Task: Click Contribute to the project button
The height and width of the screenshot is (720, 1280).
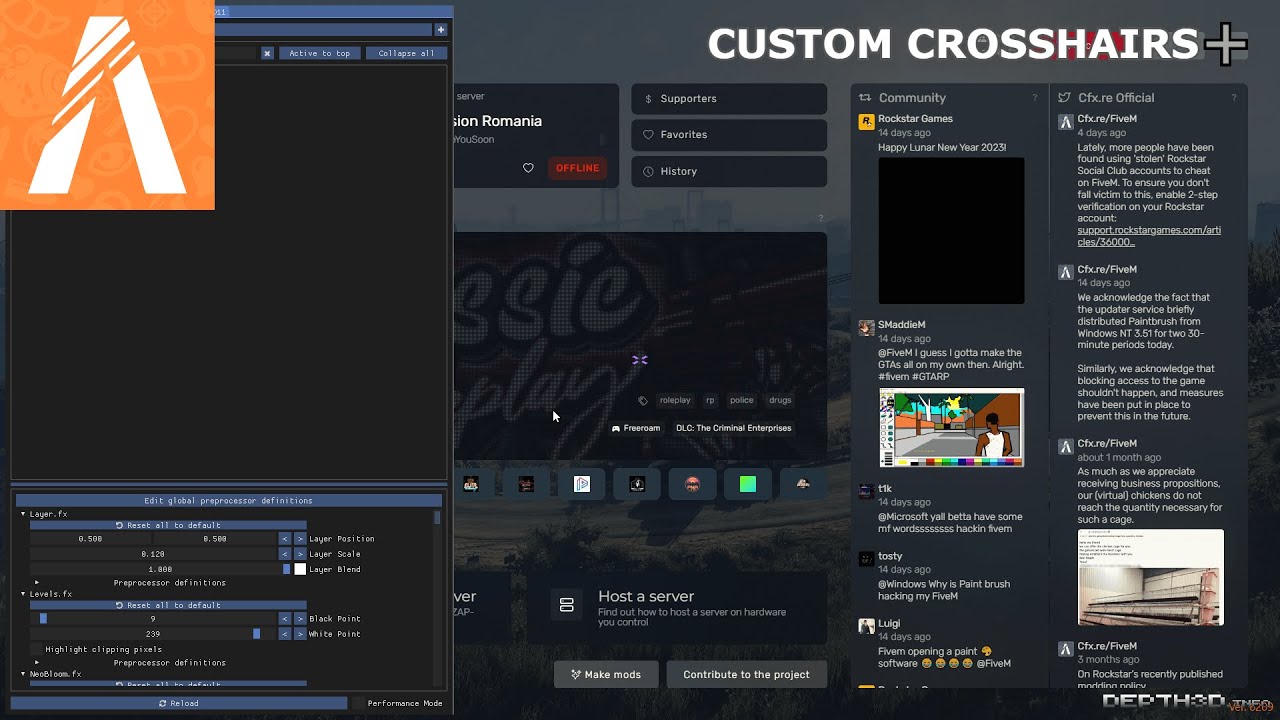Action: 746,674
